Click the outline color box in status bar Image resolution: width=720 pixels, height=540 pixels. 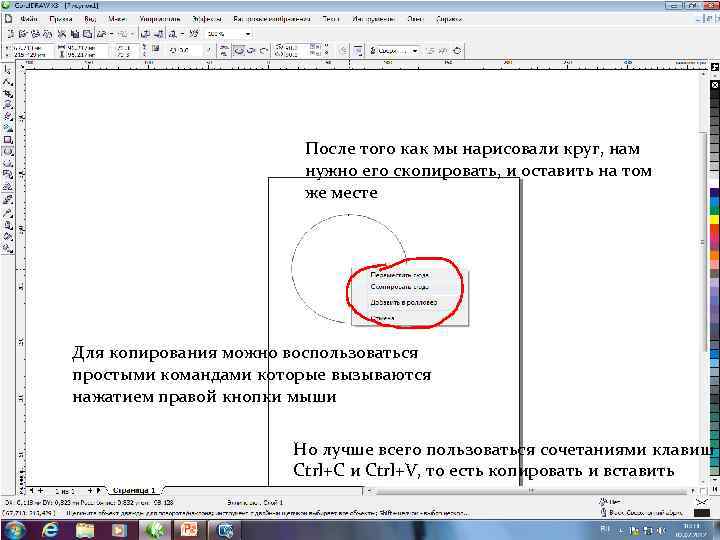click(702, 513)
